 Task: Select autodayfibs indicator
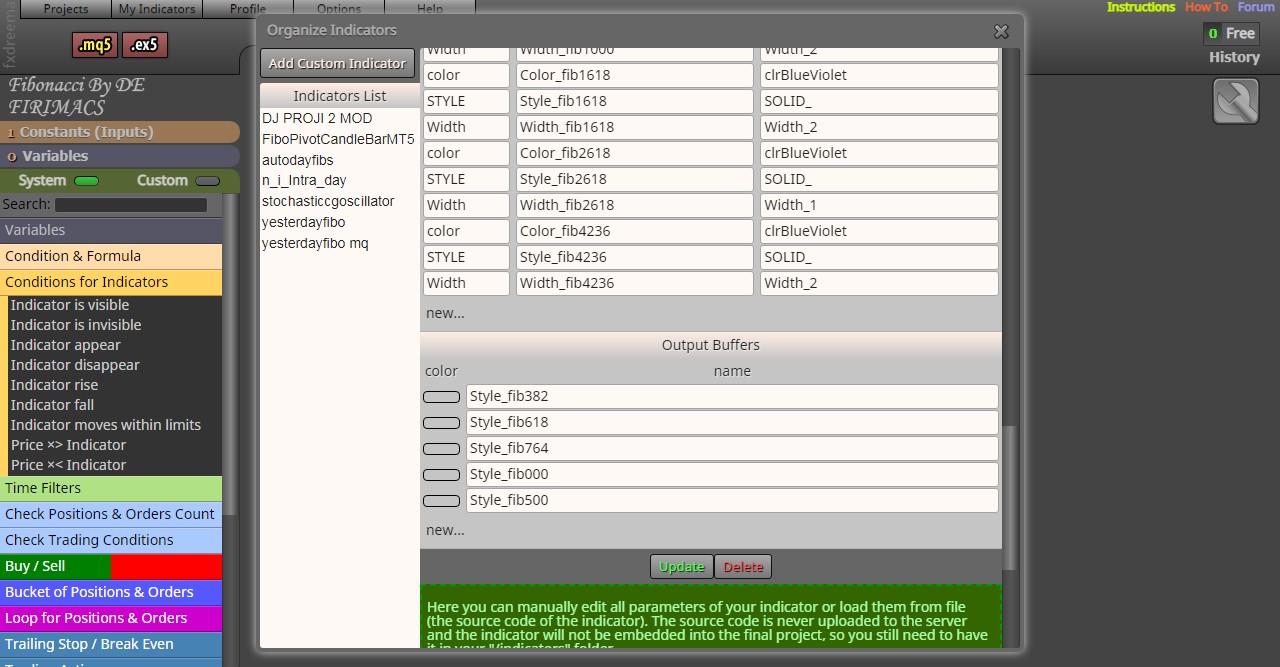click(298, 160)
